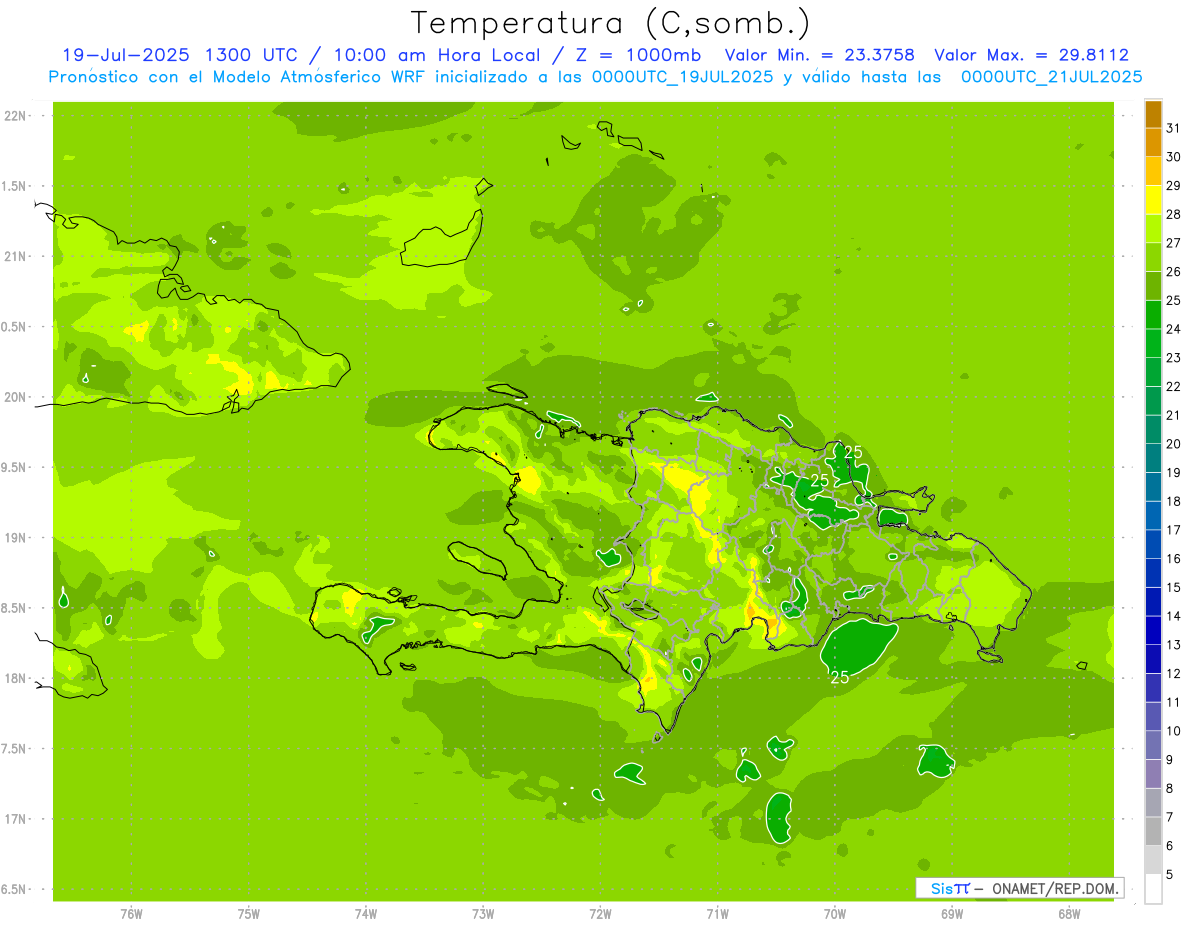Click the purple legend swatch between 9 and 10
Screen dimensions: 1200x927
(1153, 745)
